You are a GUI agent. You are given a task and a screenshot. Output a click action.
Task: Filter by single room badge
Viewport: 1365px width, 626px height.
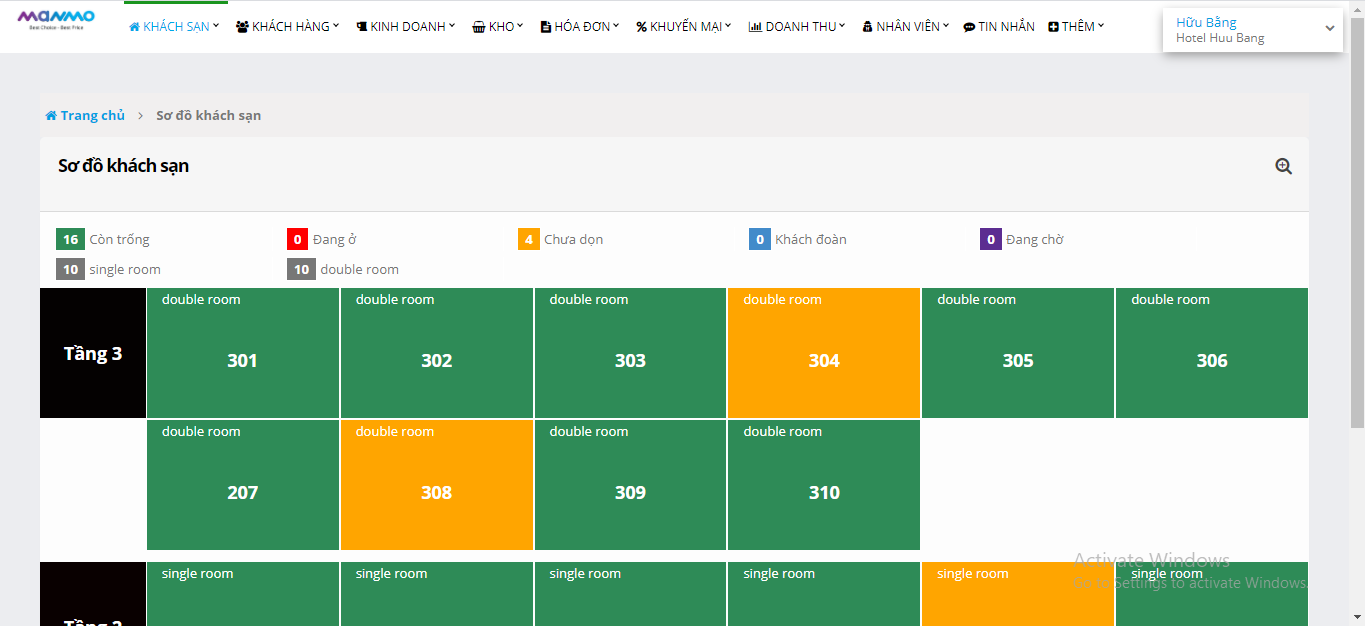[70, 270]
